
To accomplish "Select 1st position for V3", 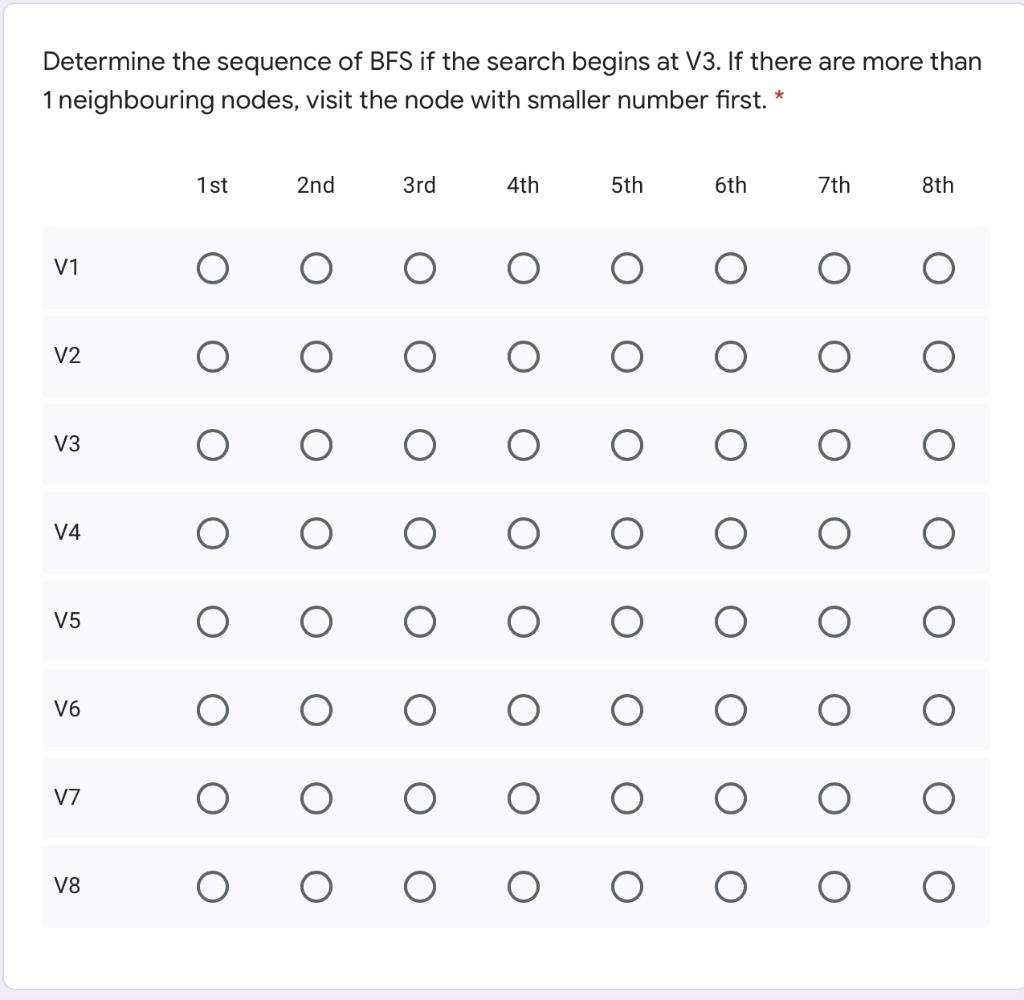I will pyautogui.click(x=212, y=444).
